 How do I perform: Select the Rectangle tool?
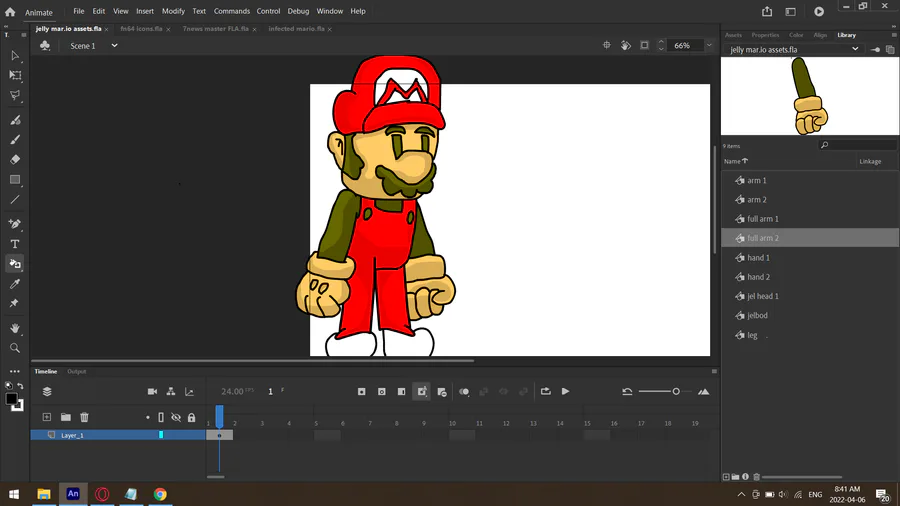click(x=15, y=180)
